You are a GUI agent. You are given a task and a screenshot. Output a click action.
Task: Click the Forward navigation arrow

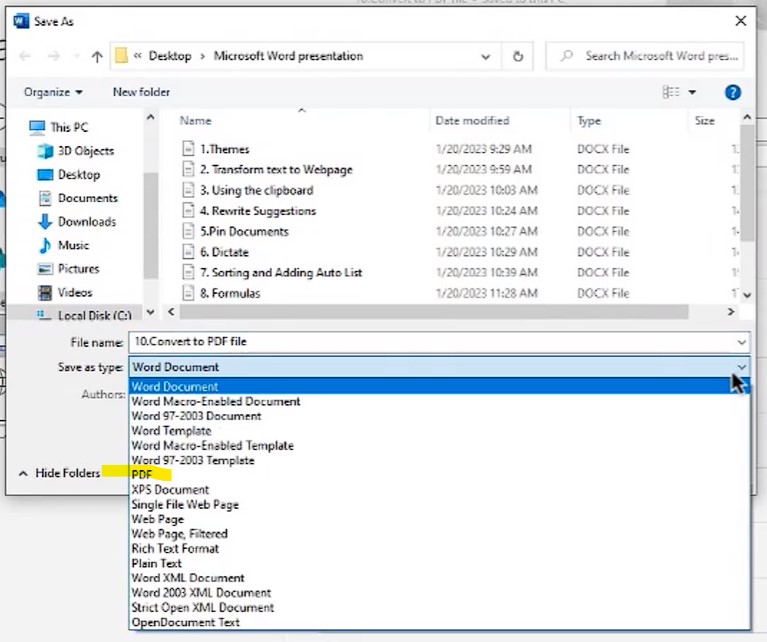pyautogui.click(x=53, y=56)
